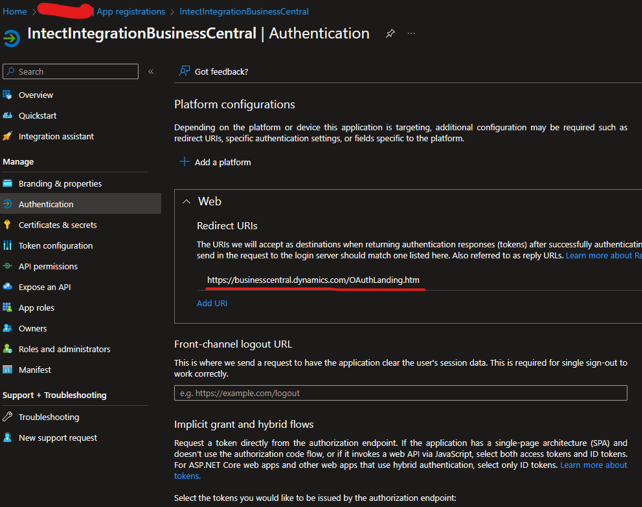Click the App roles grid icon
Viewport: 642px width, 507px height.
(7, 307)
